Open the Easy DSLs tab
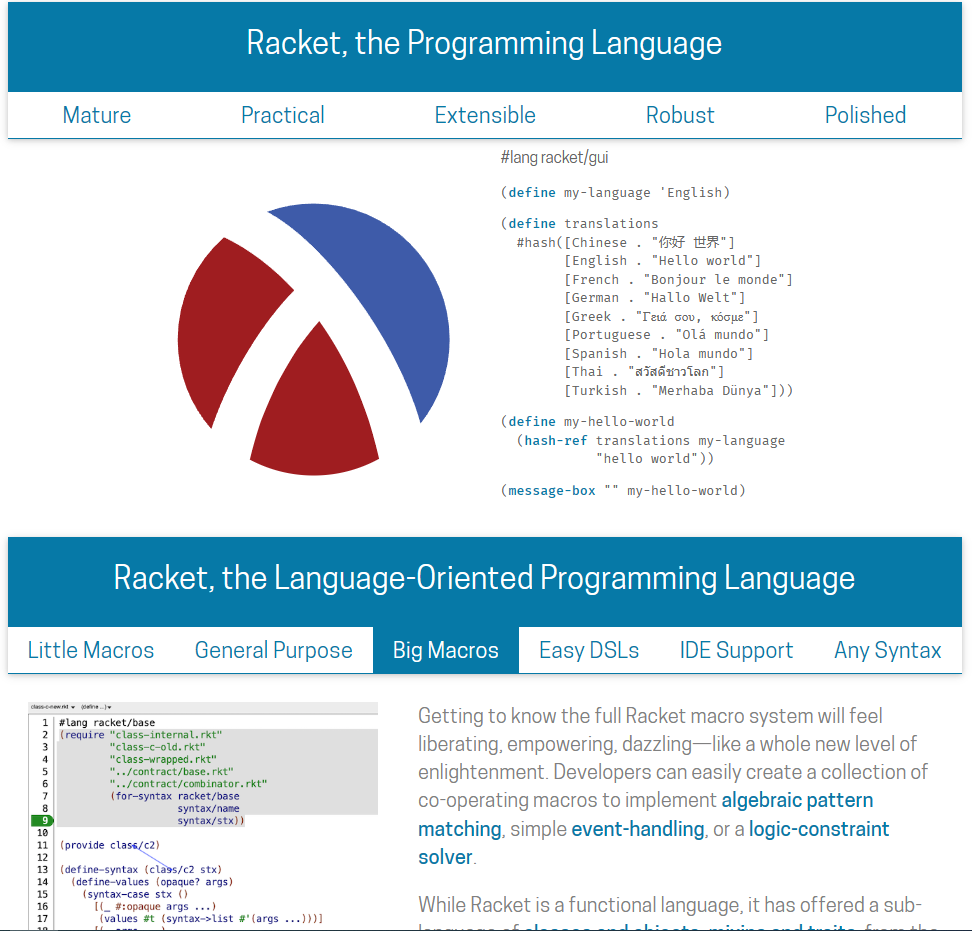 589,650
